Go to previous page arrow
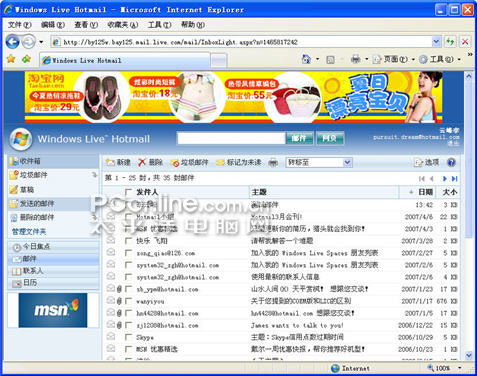 coord(432,179)
